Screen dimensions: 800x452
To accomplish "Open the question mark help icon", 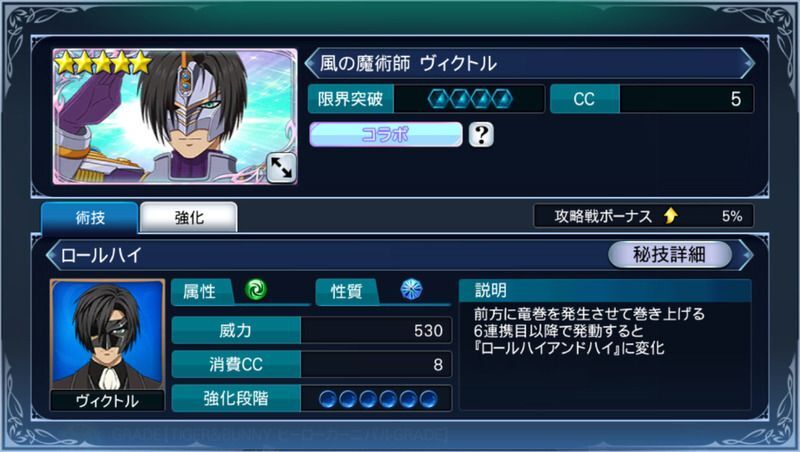I will [481, 135].
